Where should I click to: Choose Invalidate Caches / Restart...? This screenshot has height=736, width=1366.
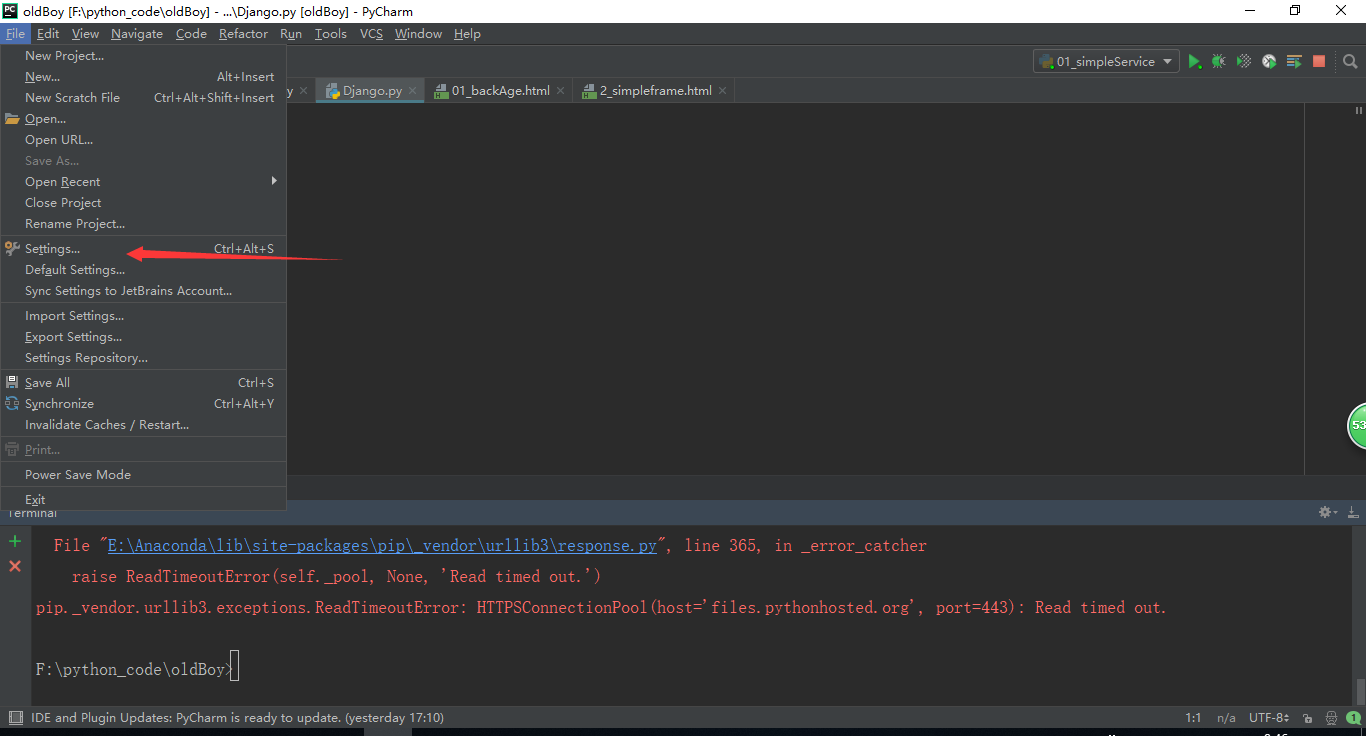coord(143,425)
